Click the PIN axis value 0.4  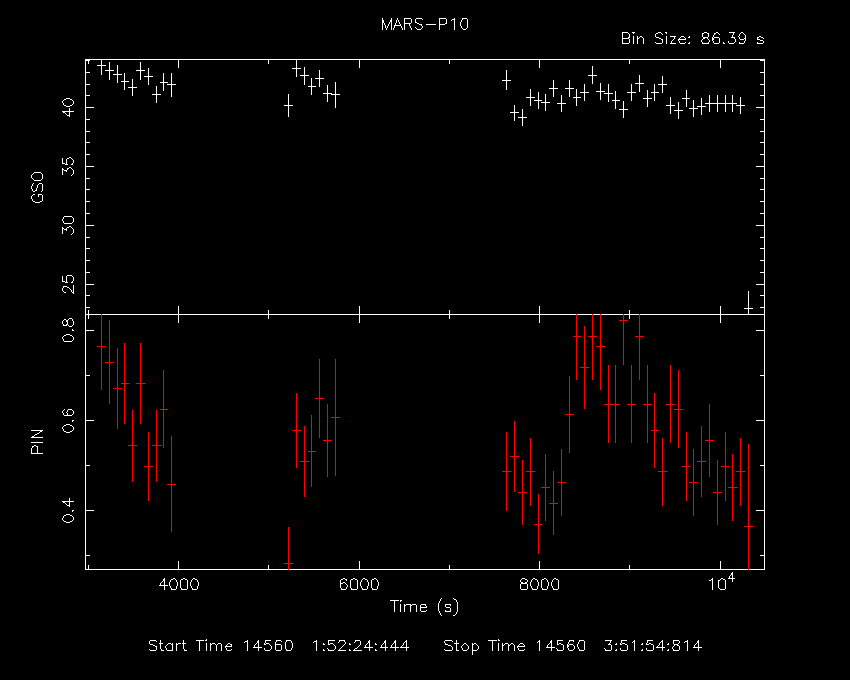[69, 510]
